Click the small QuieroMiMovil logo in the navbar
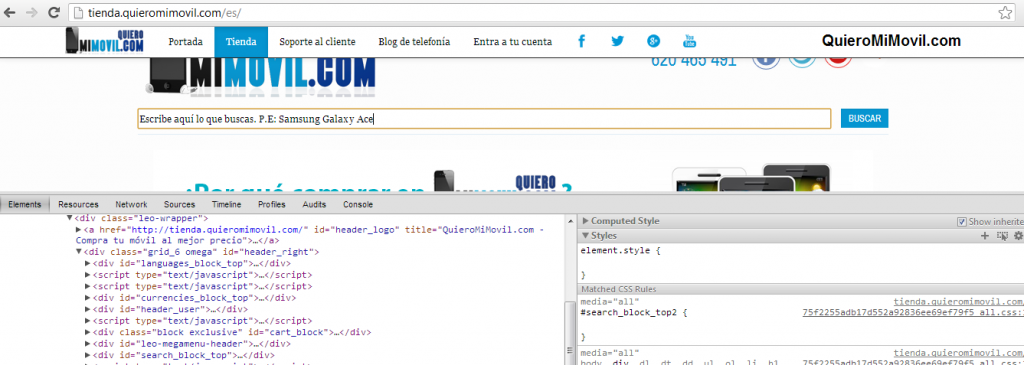 point(105,41)
